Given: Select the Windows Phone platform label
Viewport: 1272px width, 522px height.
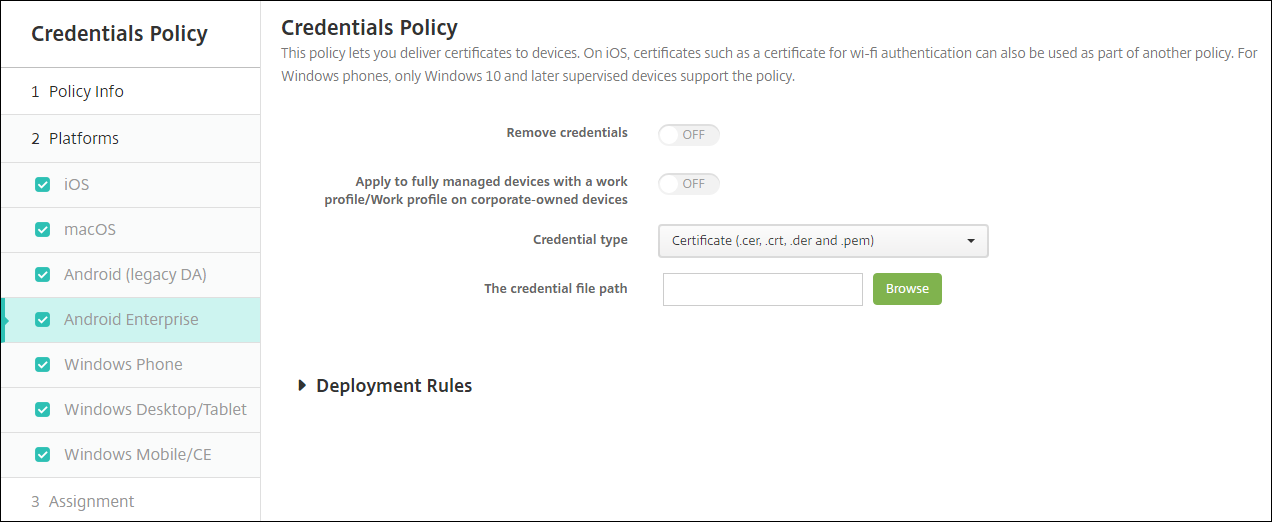Looking at the screenshot, I should tap(123, 365).
